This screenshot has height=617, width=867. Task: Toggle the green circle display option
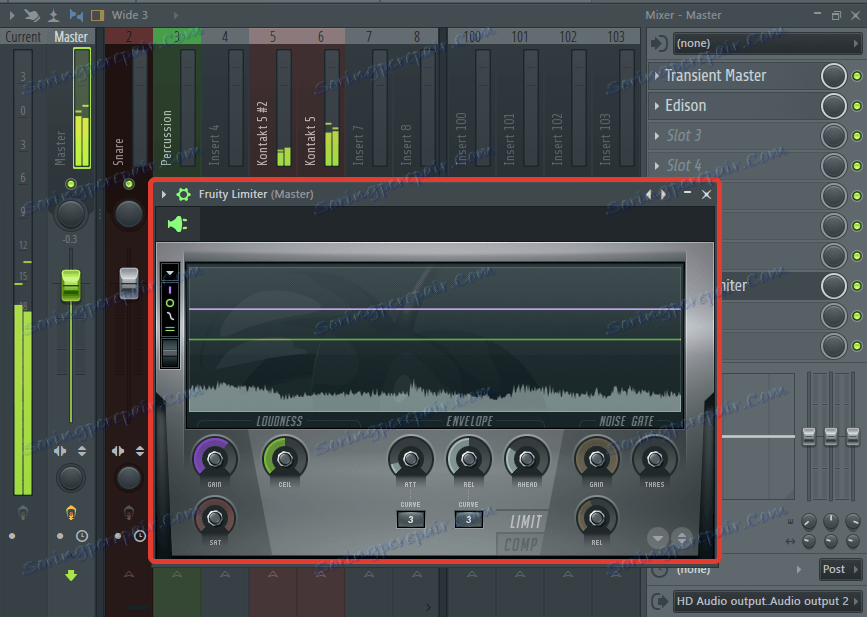point(170,303)
